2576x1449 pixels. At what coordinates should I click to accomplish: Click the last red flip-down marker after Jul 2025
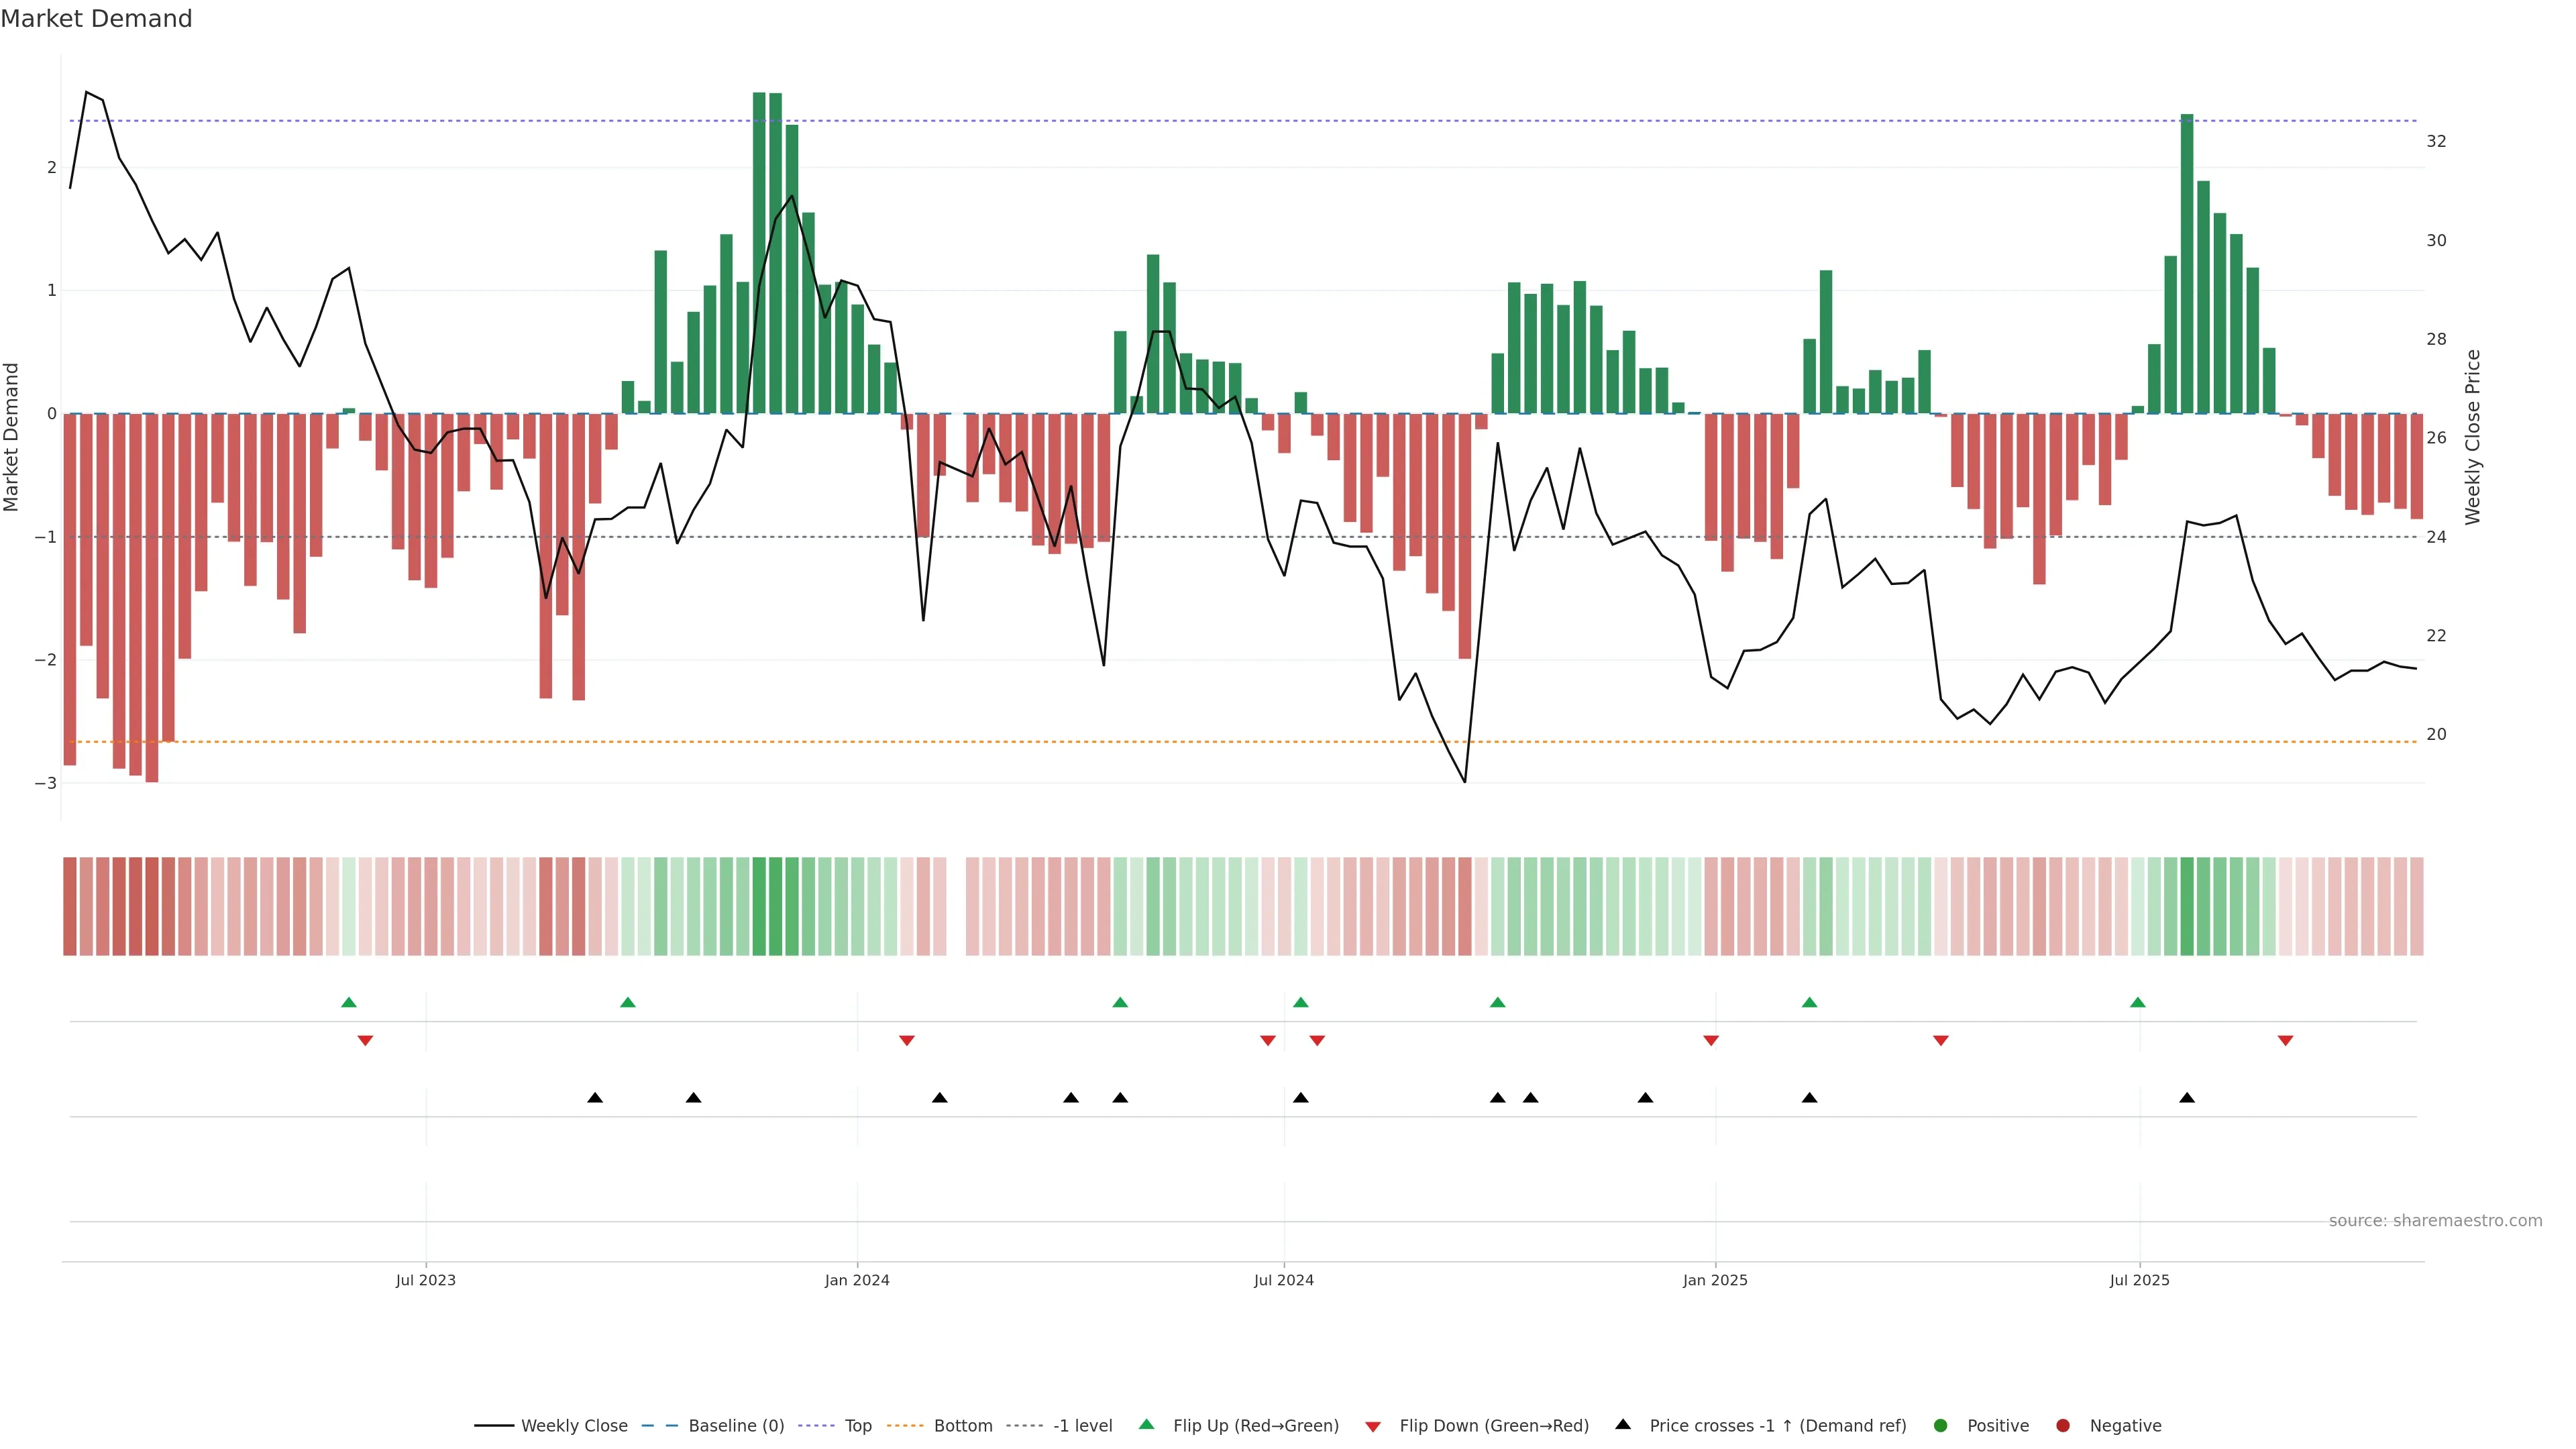(x=2285, y=1041)
